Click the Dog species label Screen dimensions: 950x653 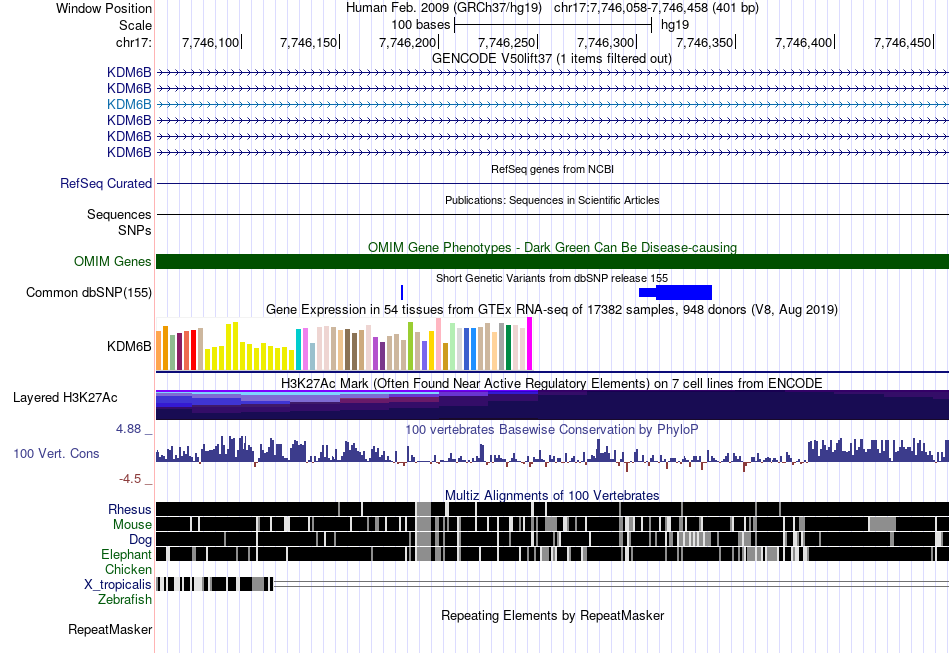(140, 540)
